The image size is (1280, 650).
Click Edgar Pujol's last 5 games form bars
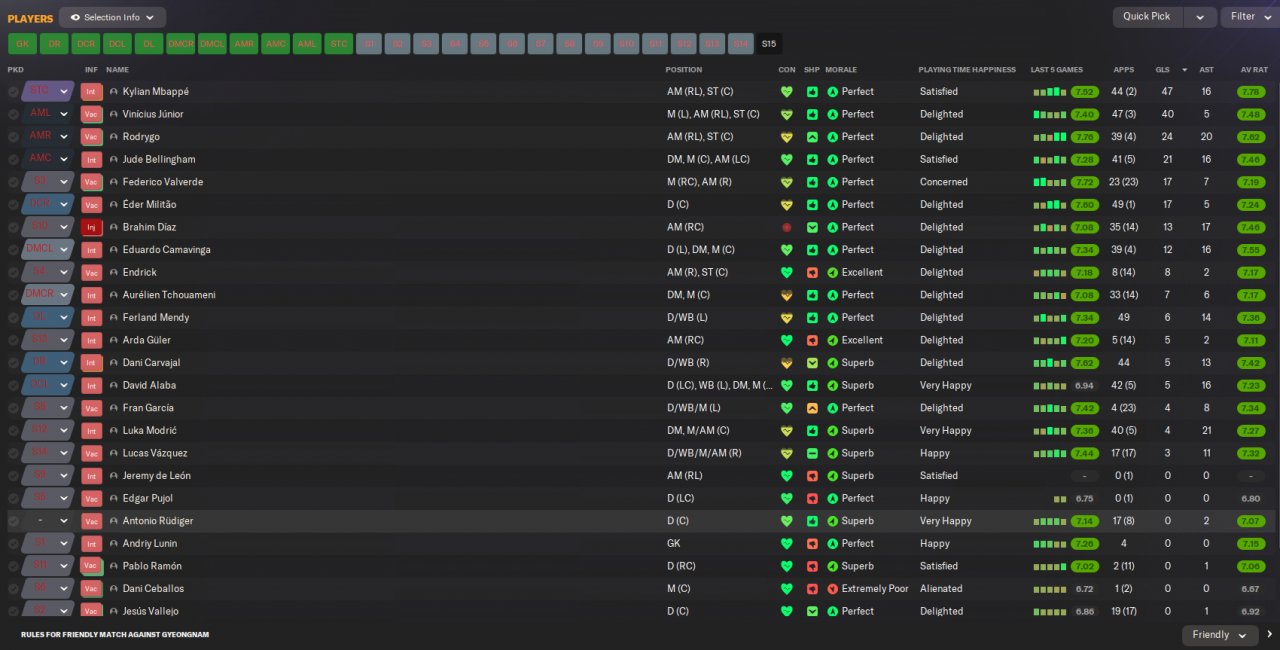[x=1060, y=499]
